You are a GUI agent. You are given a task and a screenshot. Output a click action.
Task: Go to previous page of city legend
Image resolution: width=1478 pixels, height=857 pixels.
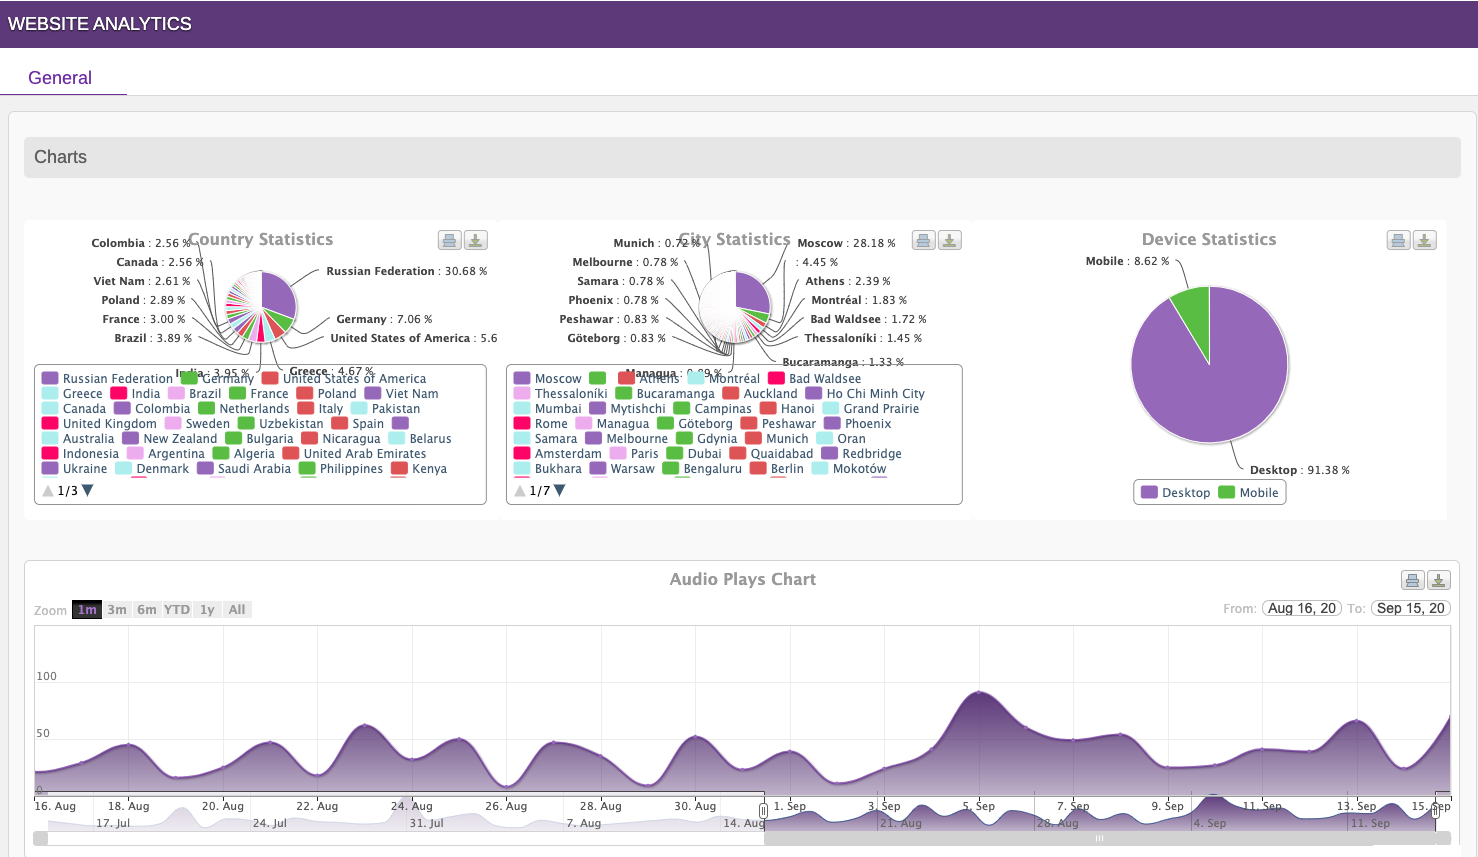pos(520,490)
